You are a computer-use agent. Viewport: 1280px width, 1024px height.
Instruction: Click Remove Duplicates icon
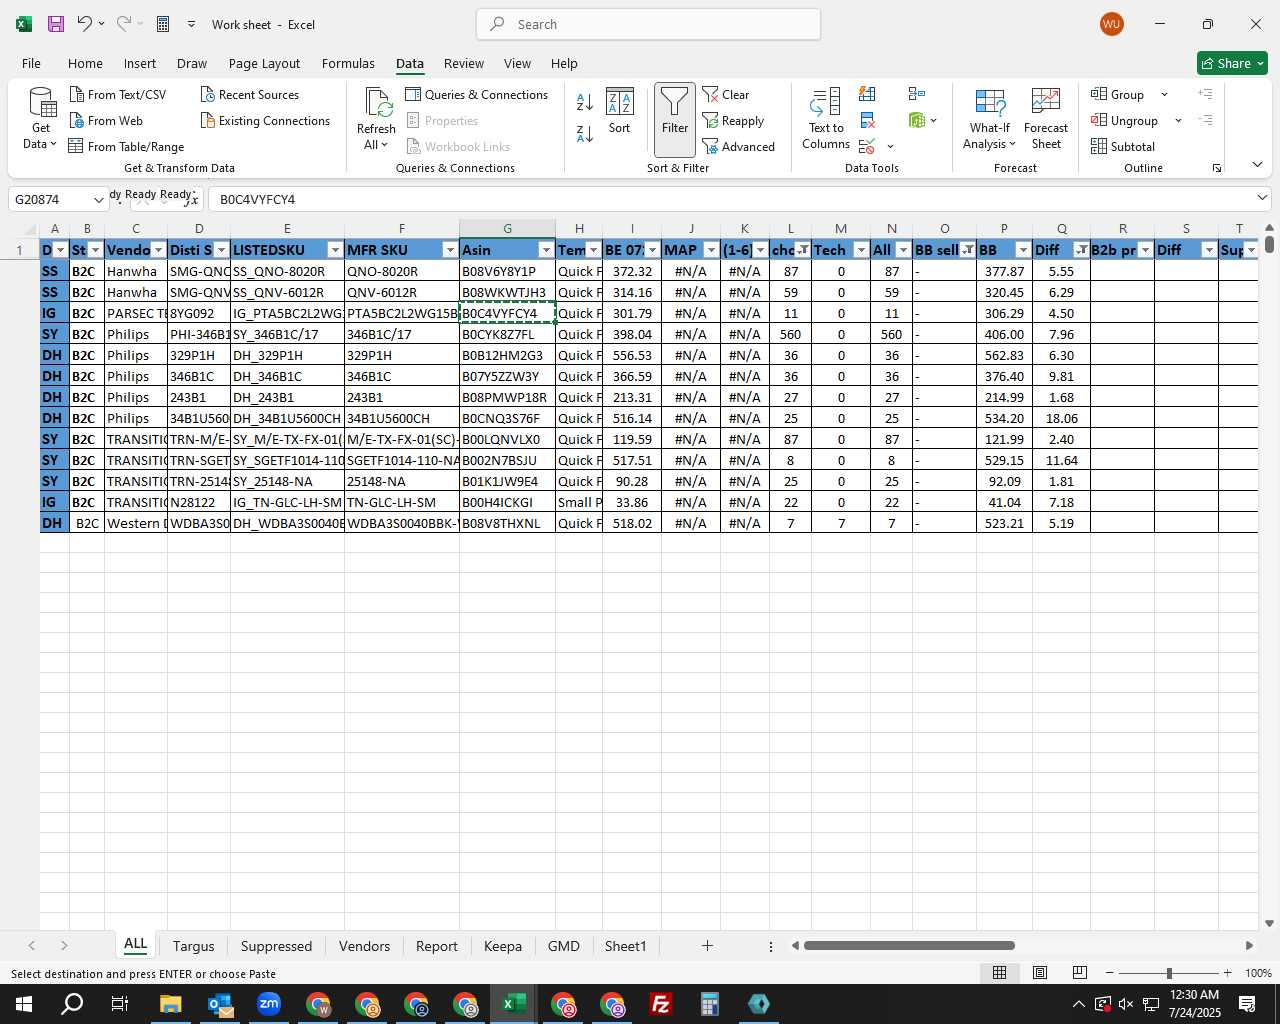(867, 120)
